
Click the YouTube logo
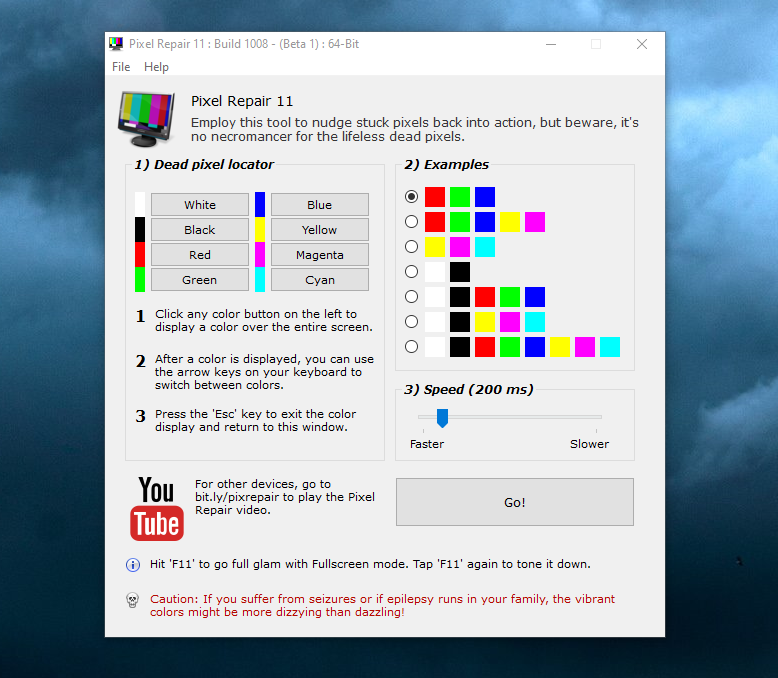tap(157, 508)
